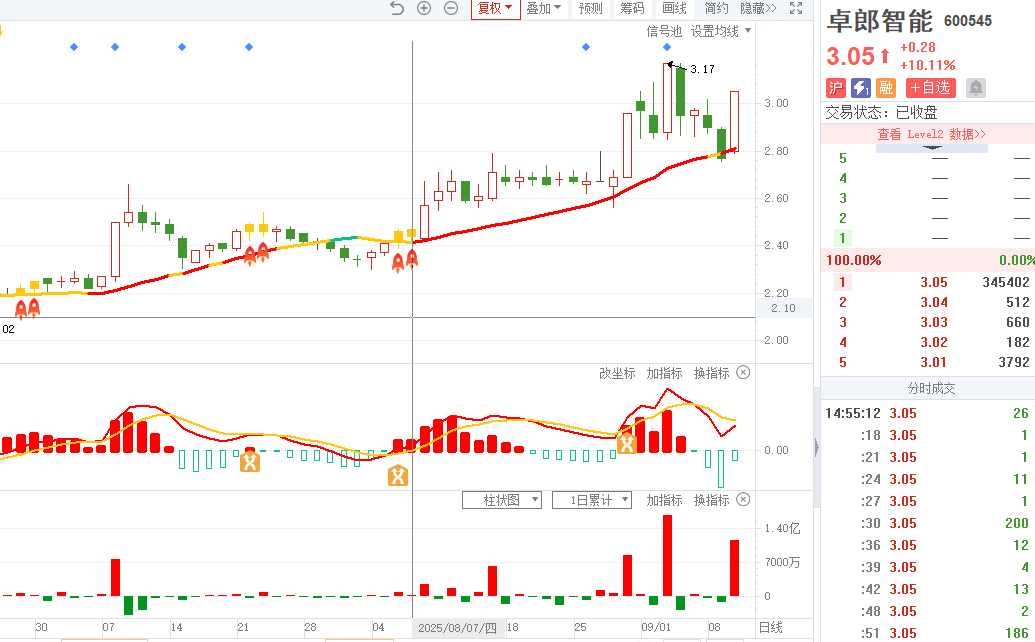Click the orange X signal below MACD near 04

click(x=397, y=475)
